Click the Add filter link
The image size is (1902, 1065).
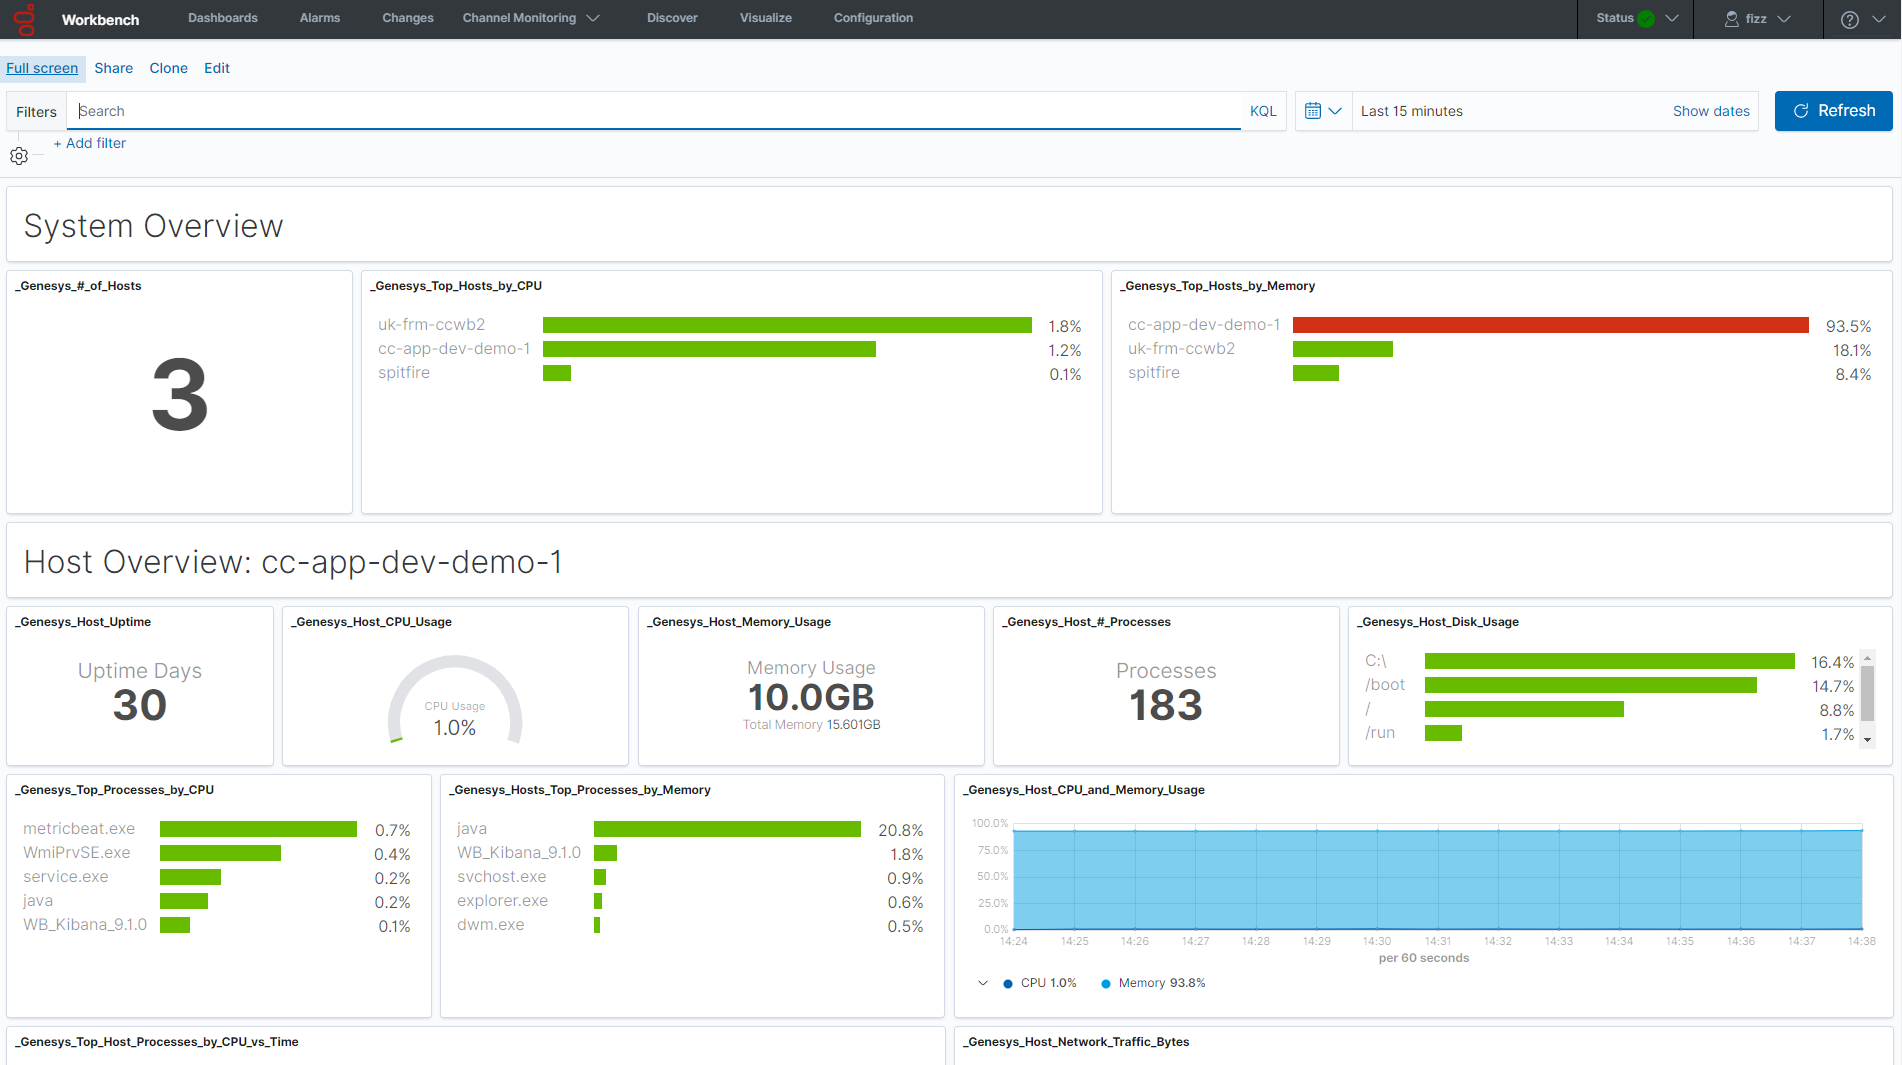pyautogui.click(x=90, y=143)
